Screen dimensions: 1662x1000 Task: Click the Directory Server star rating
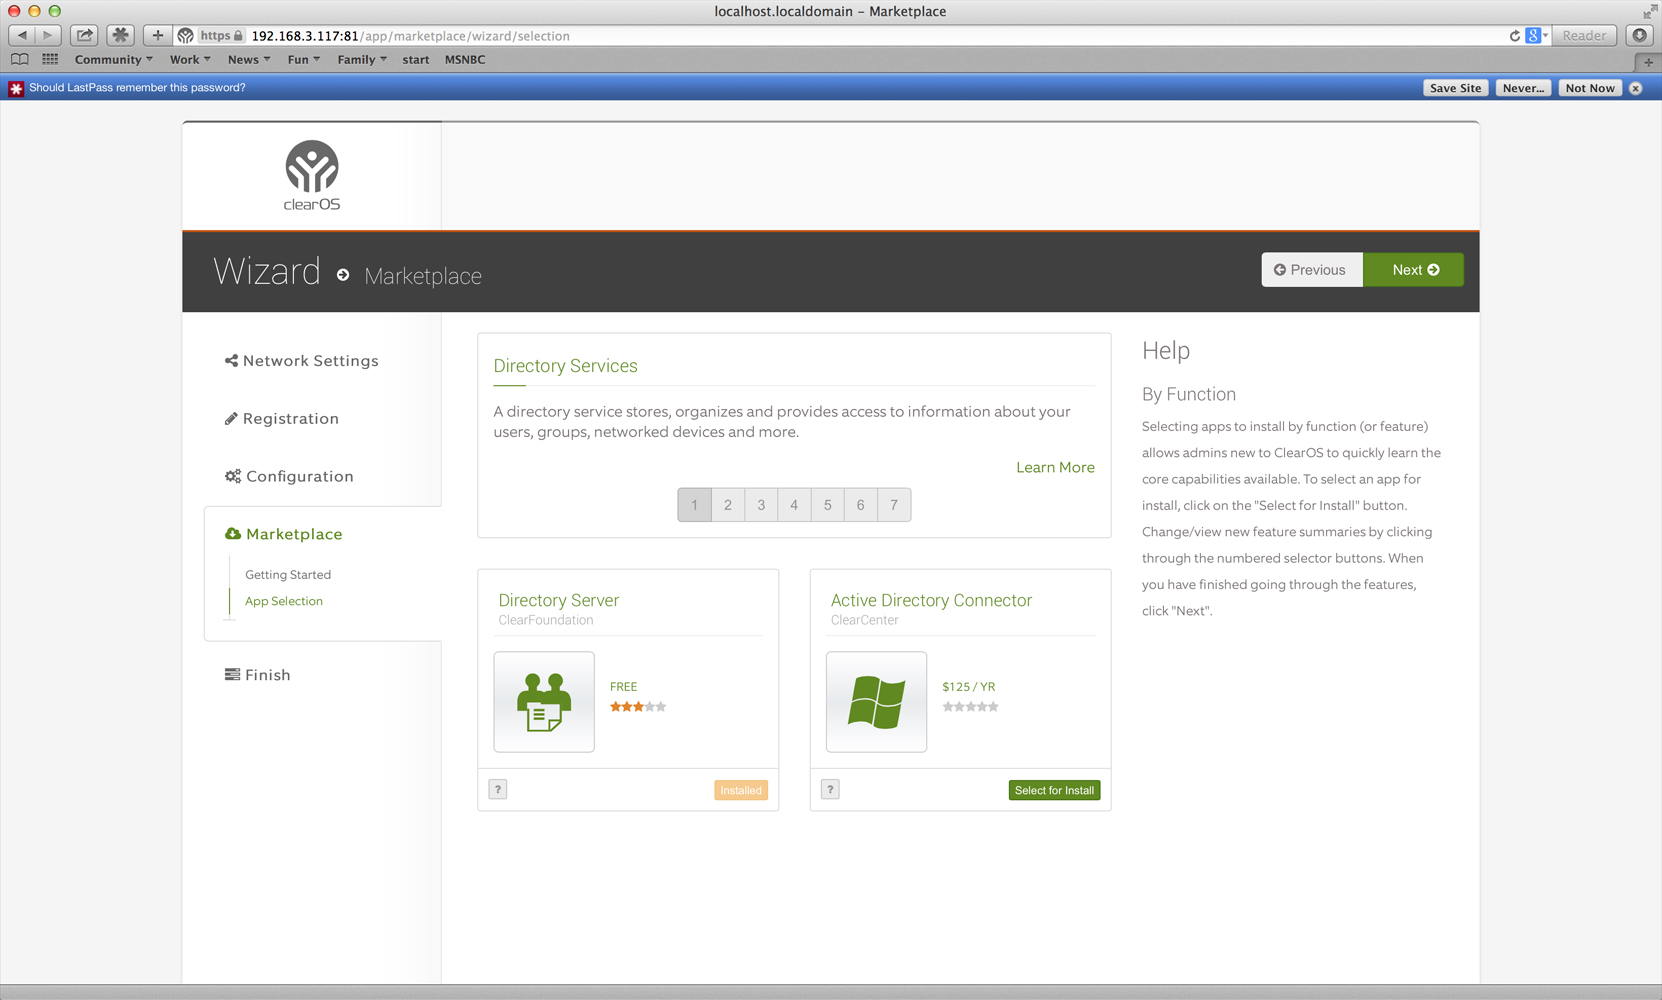[x=638, y=707]
